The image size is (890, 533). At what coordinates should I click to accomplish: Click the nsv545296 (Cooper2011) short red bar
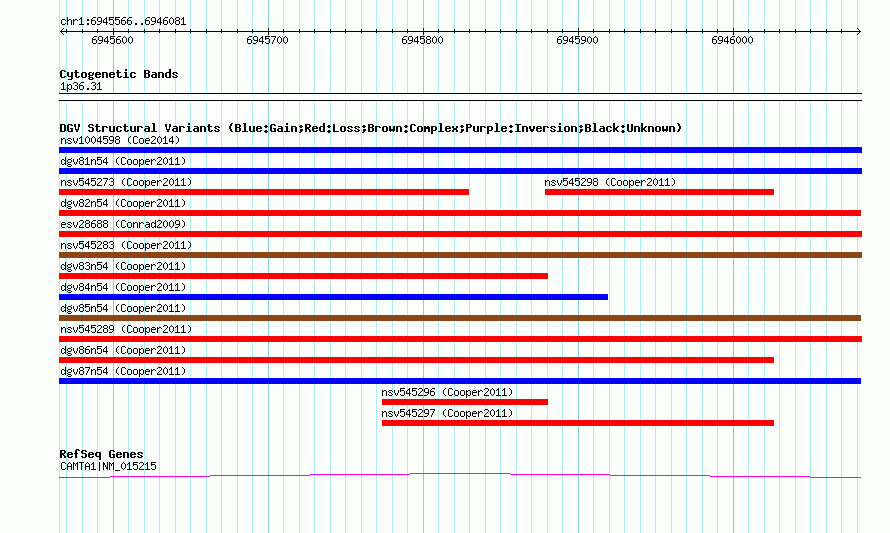click(x=465, y=402)
